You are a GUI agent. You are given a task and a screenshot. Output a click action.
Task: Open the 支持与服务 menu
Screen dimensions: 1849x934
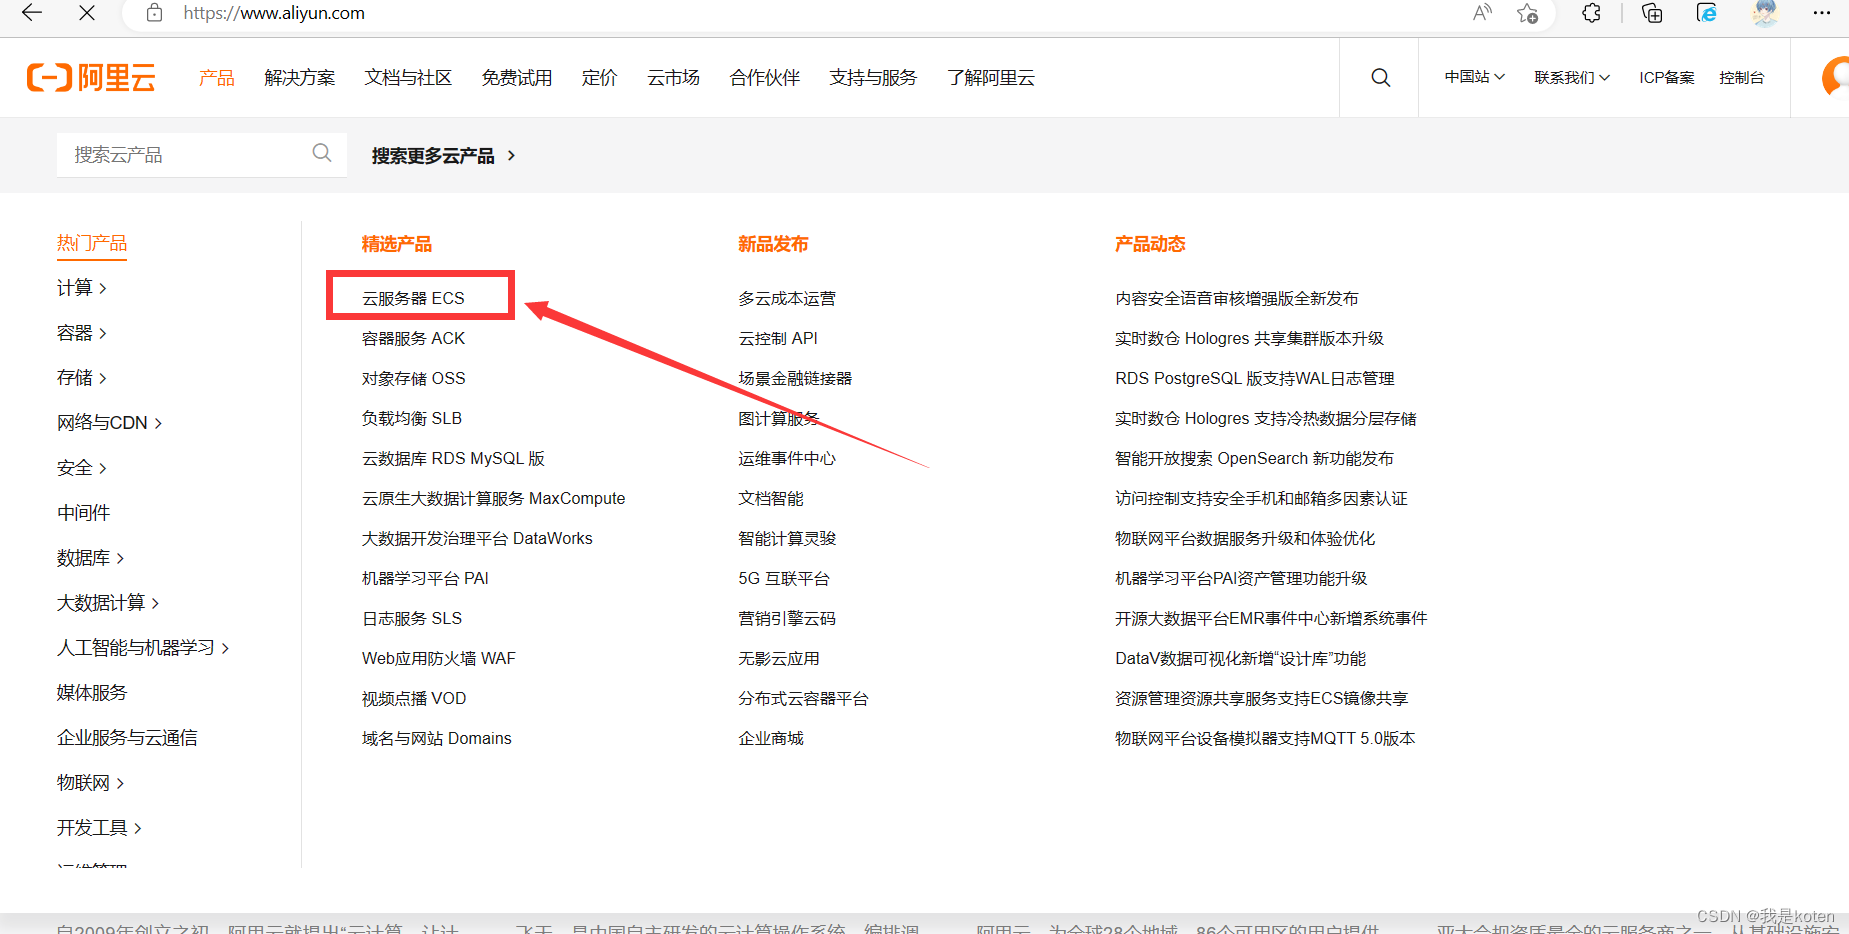tap(873, 77)
